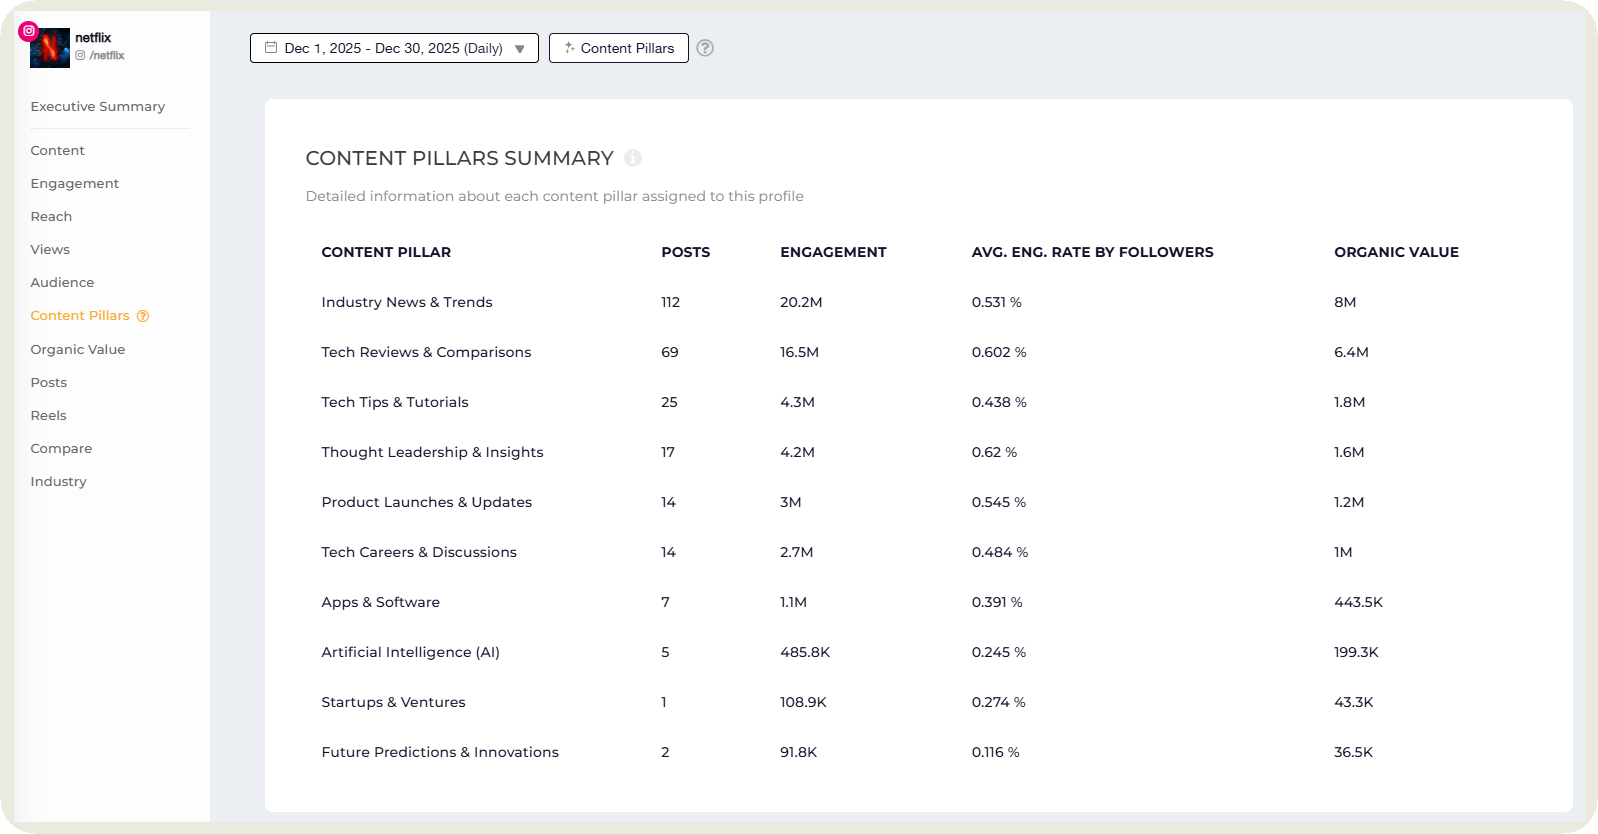
Task: Click 112 posts value for Industry News
Action: pyautogui.click(x=670, y=302)
